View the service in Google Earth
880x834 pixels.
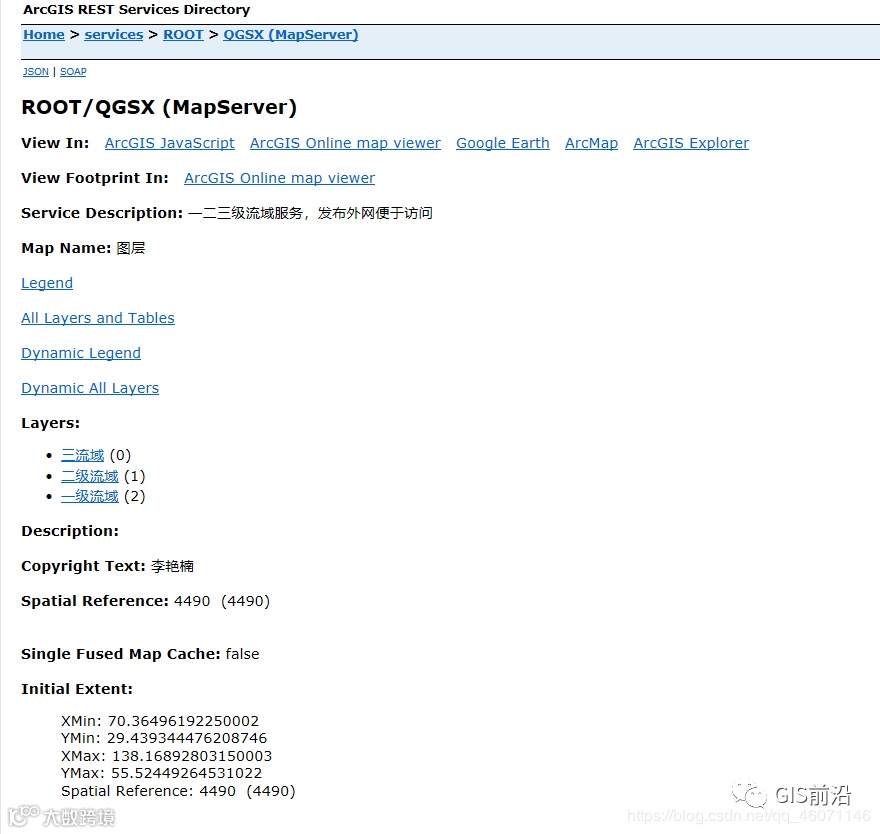[x=503, y=143]
